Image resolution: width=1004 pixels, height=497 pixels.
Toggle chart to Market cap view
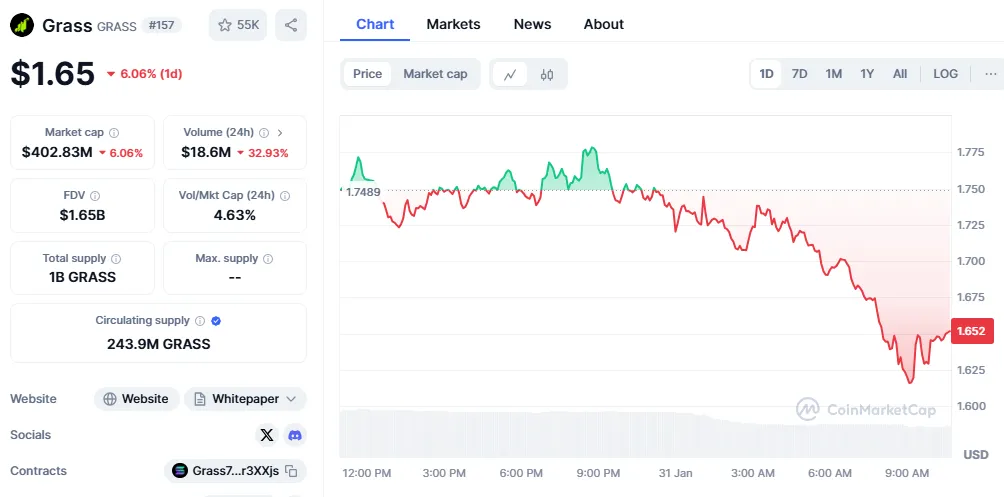(x=435, y=74)
